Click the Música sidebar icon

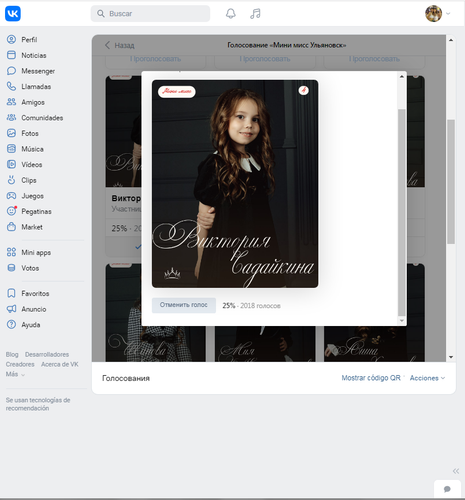coord(11,149)
